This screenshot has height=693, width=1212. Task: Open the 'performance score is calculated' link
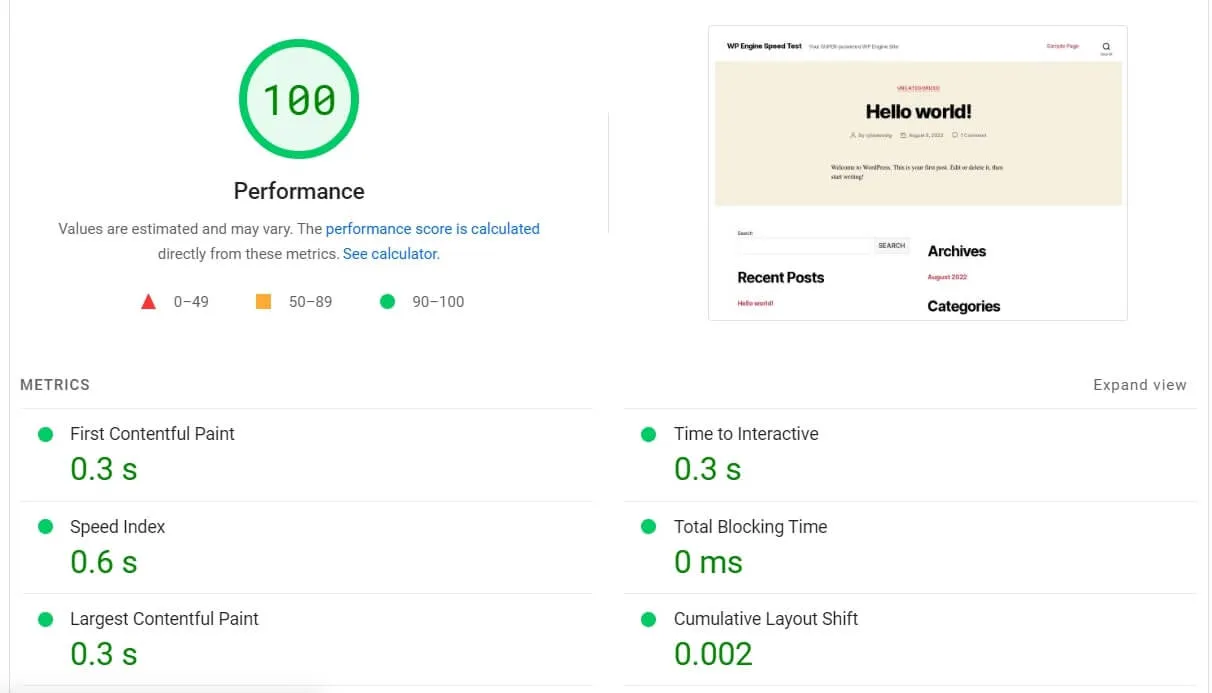pos(432,229)
